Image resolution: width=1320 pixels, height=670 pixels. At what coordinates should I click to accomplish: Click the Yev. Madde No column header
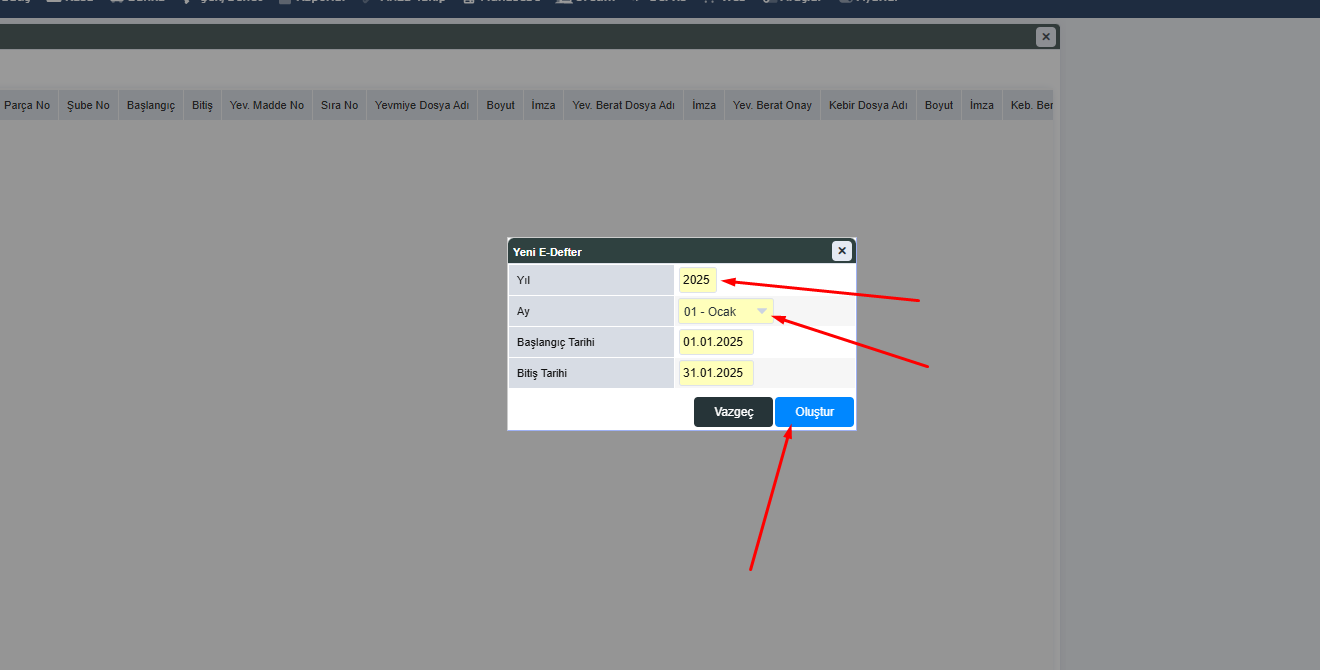(267, 105)
